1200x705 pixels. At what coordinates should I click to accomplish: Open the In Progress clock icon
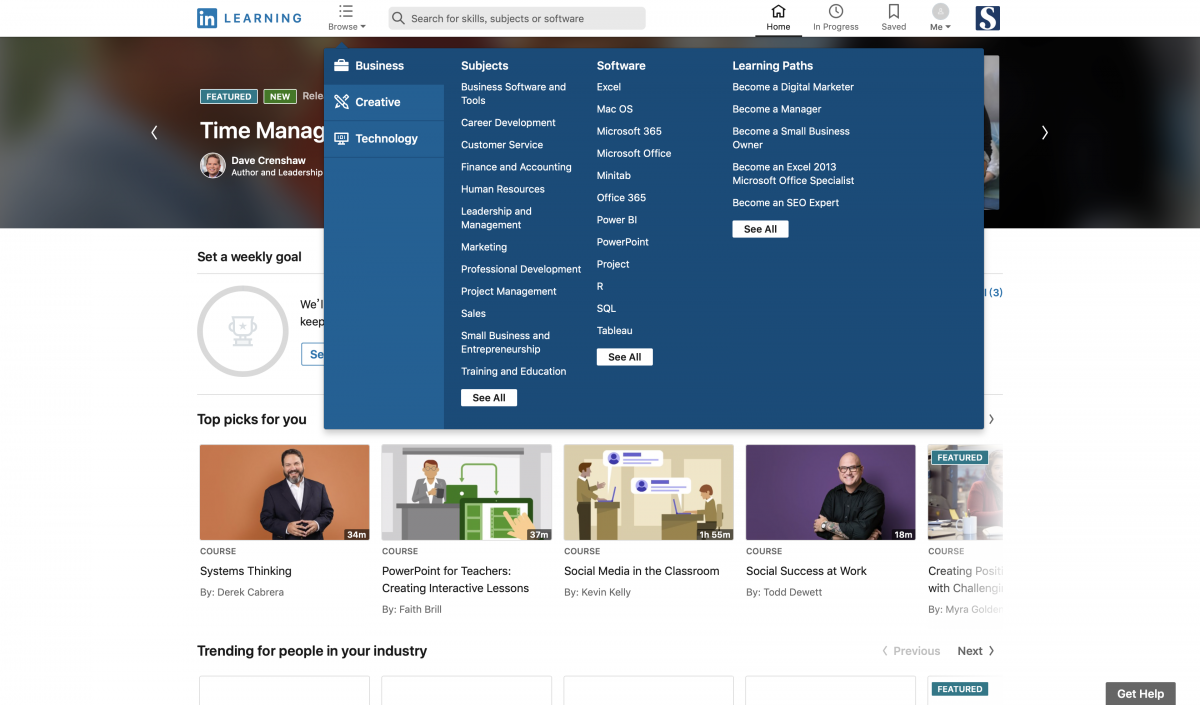[x=835, y=12]
